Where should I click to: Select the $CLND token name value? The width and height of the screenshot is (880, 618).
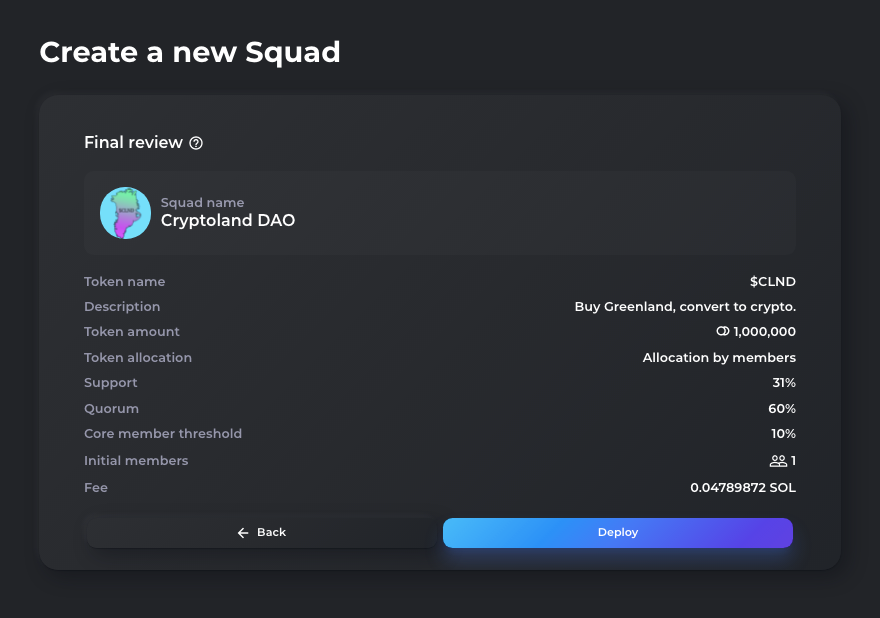tap(773, 282)
